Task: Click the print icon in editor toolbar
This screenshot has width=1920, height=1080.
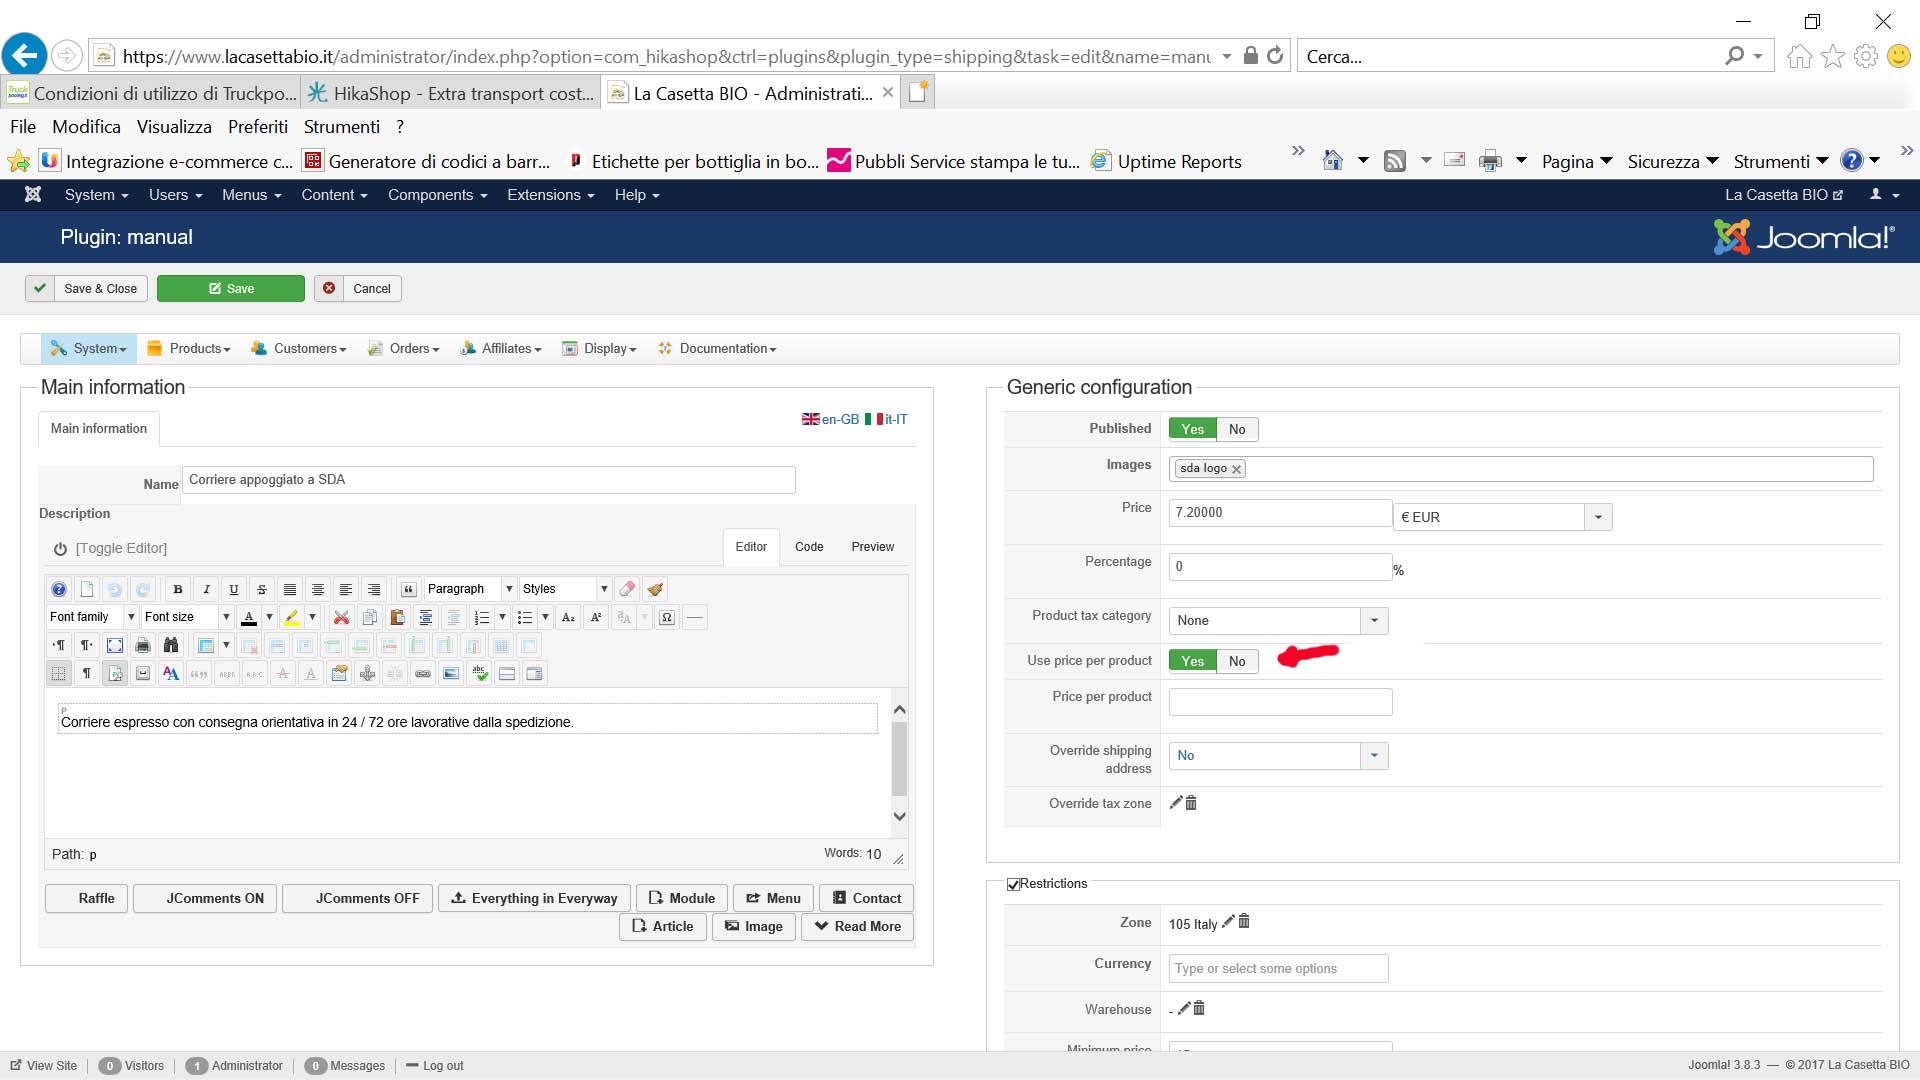Action: click(x=143, y=645)
